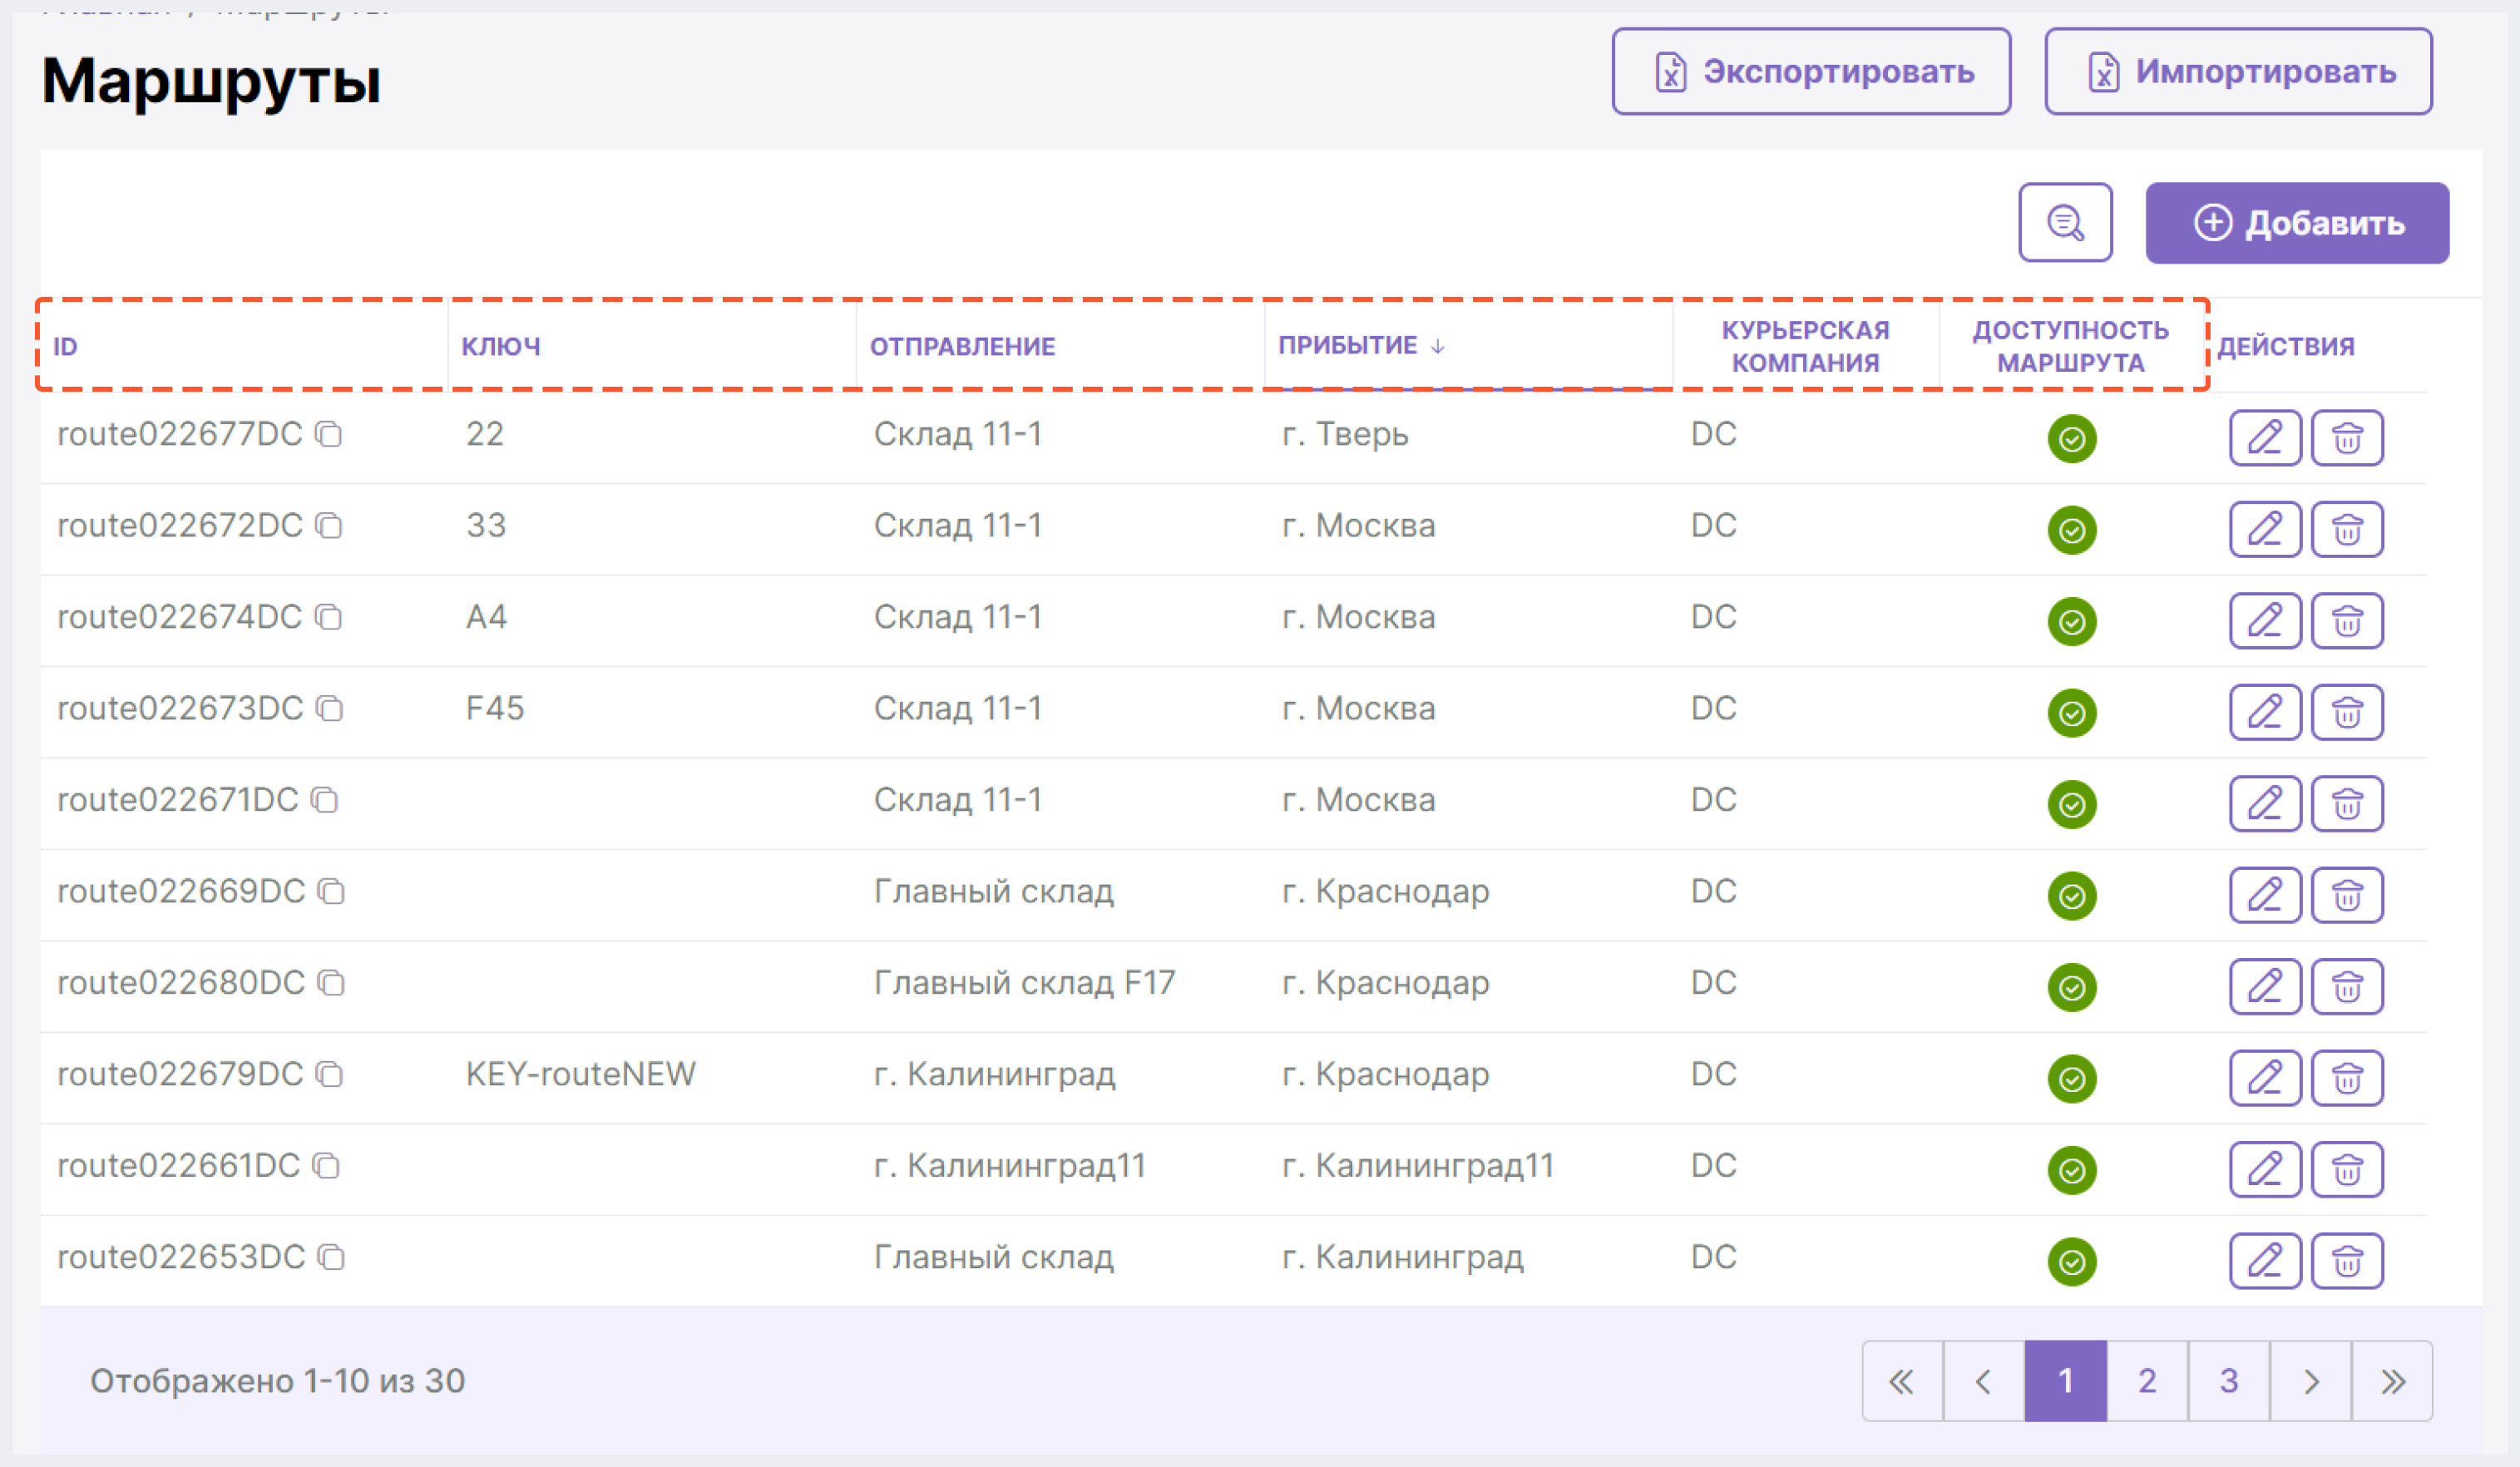Delete route route022661DC
2520x1467 pixels.
tap(2347, 1170)
